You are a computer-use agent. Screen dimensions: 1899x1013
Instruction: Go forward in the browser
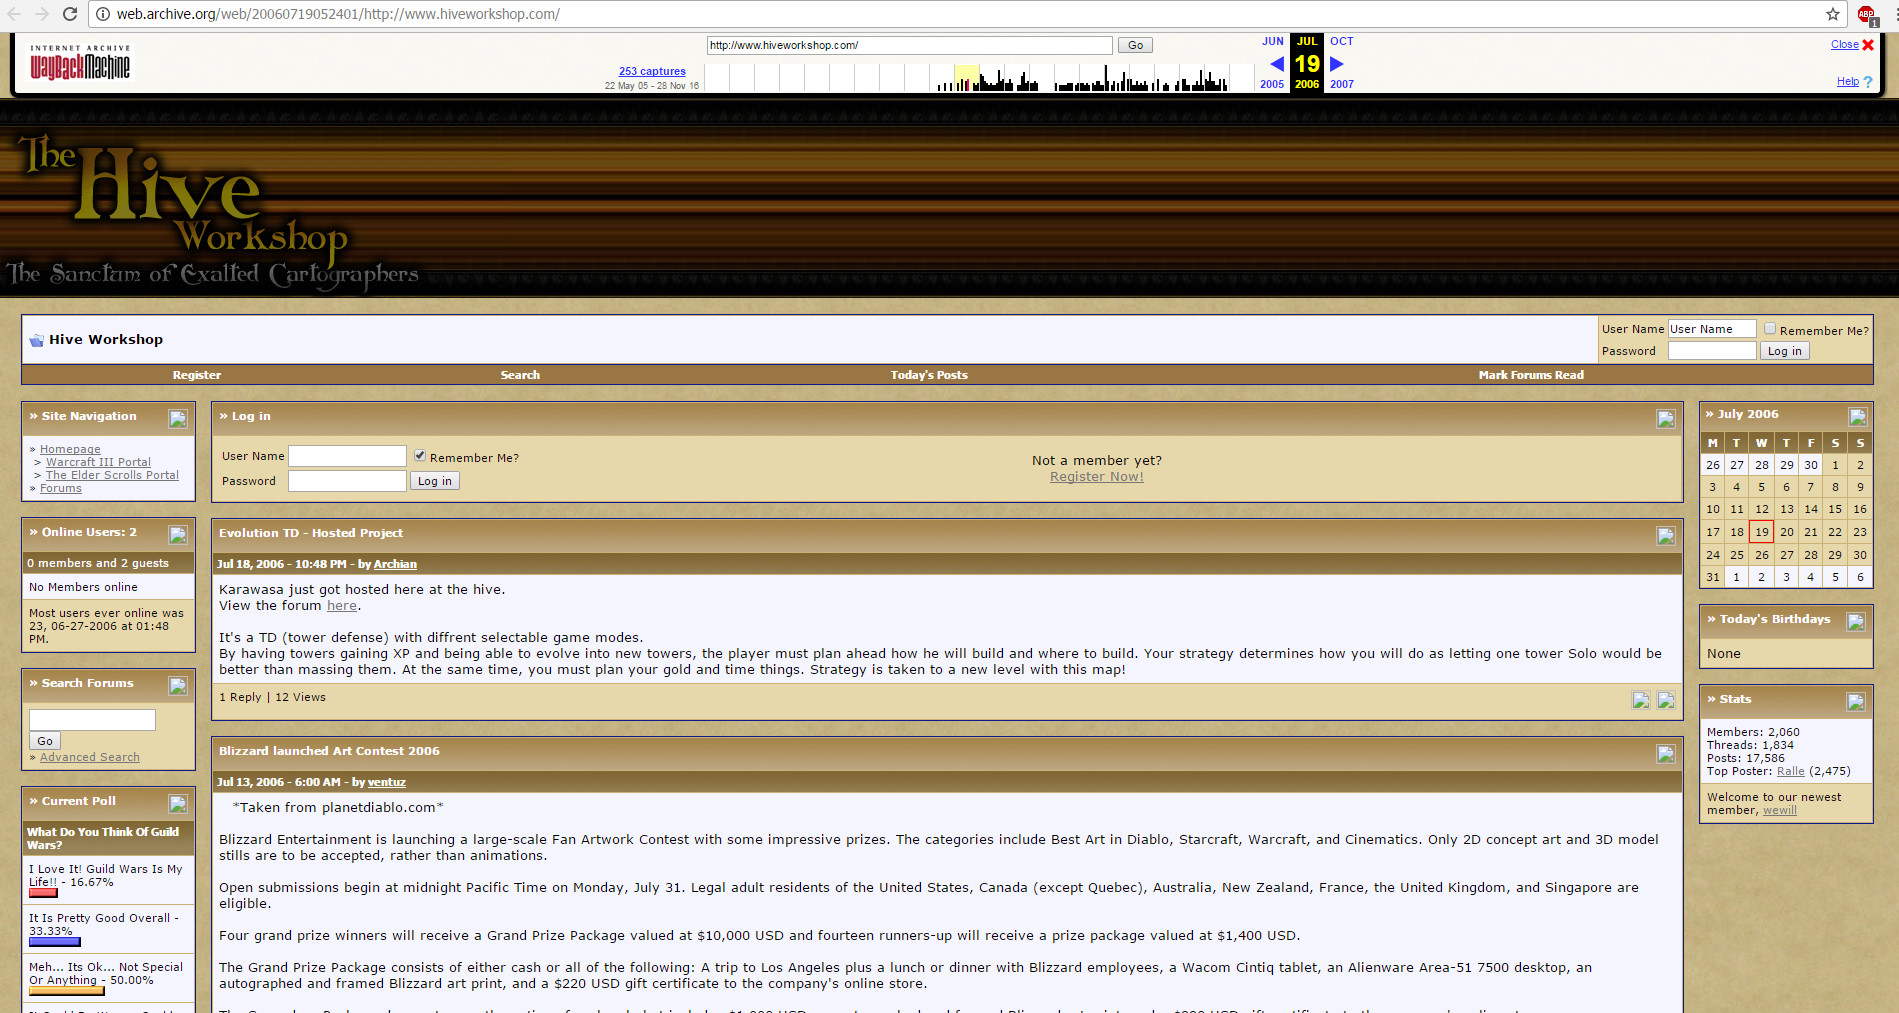click(41, 14)
